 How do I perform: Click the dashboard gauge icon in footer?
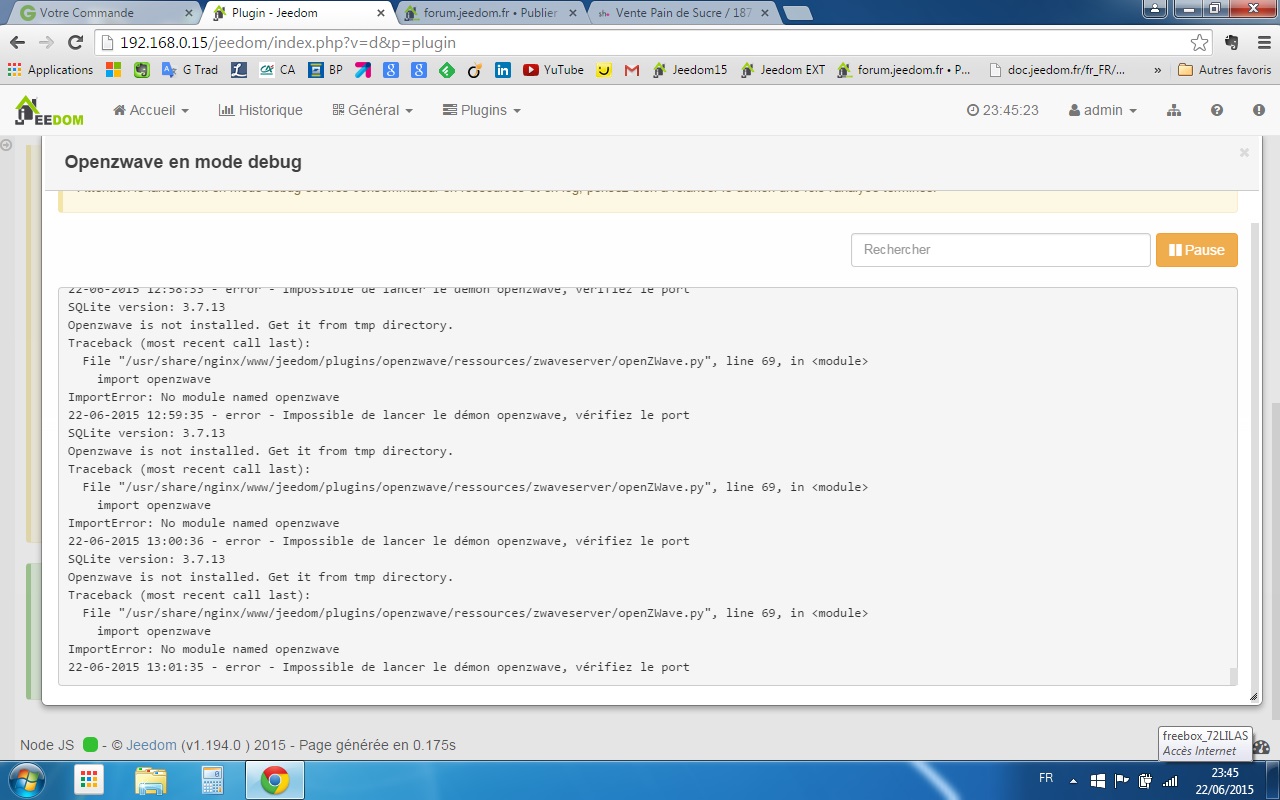tap(1261, 747)
